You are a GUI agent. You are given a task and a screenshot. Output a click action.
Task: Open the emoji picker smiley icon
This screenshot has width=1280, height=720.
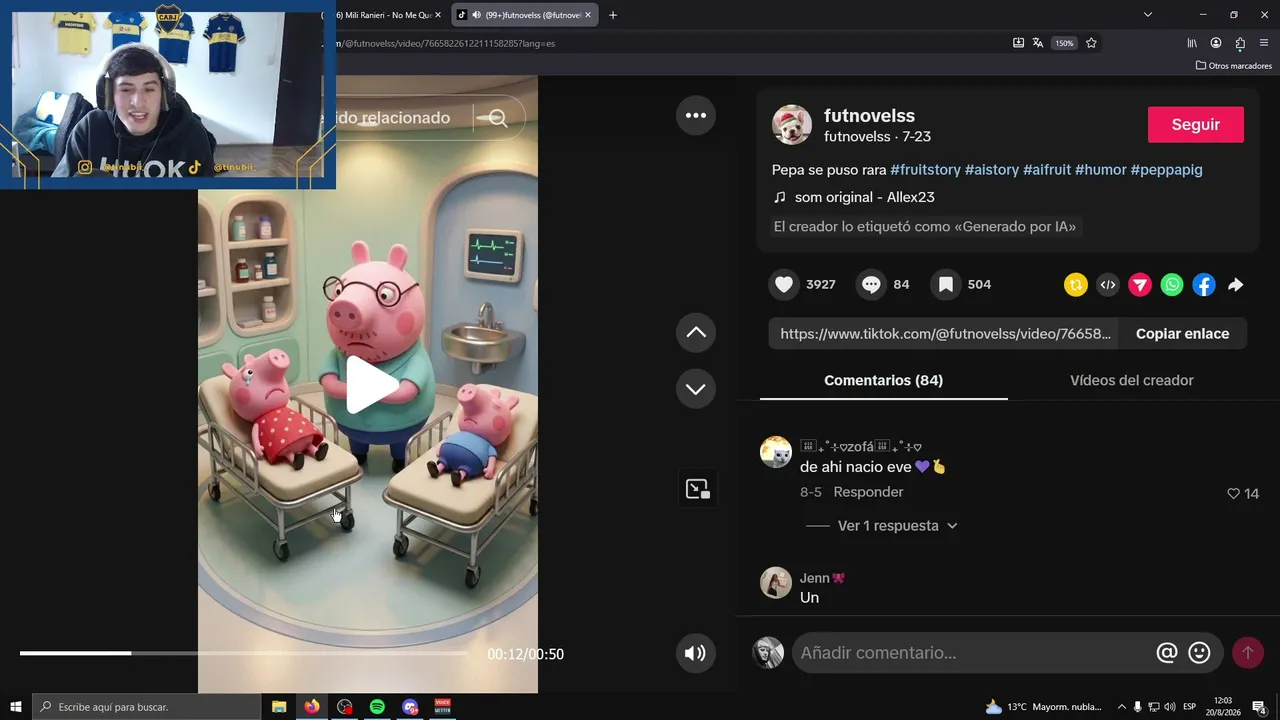pos(1199,653)
